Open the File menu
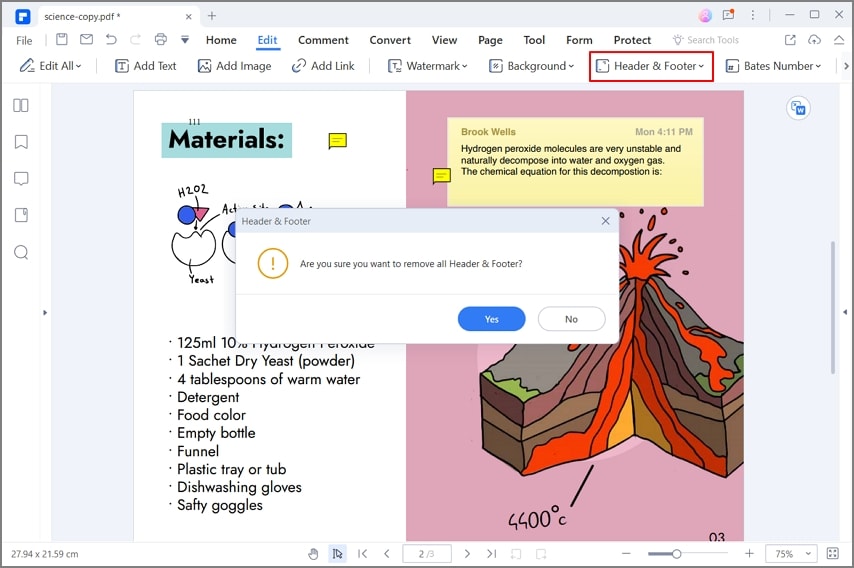Screen dimensions: 854x568 tap(24, 40)
